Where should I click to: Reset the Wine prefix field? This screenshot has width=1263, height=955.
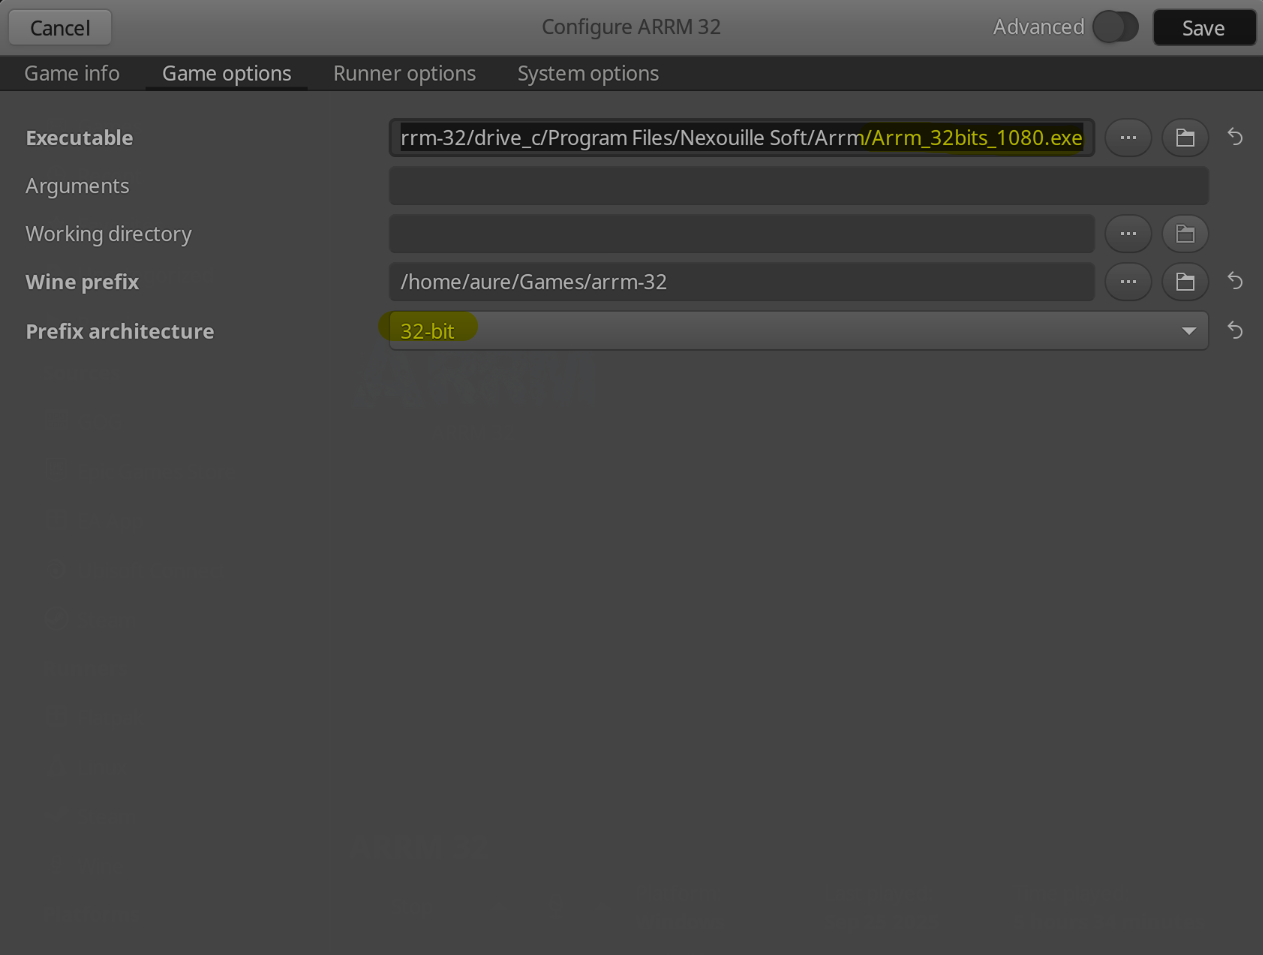[1235, 281]
